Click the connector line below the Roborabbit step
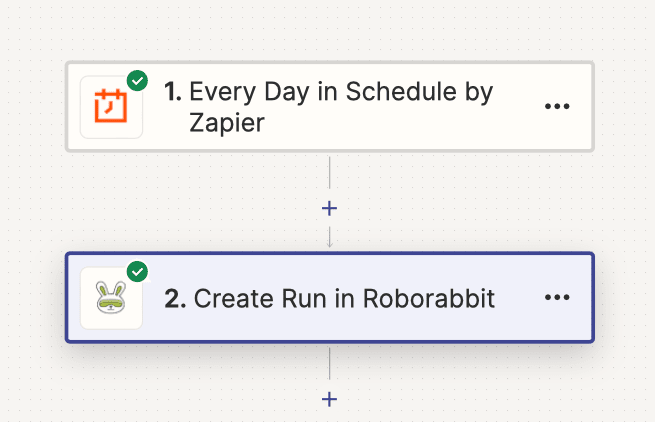The width and height of the screenshot is (655, 422). point(330,364)
